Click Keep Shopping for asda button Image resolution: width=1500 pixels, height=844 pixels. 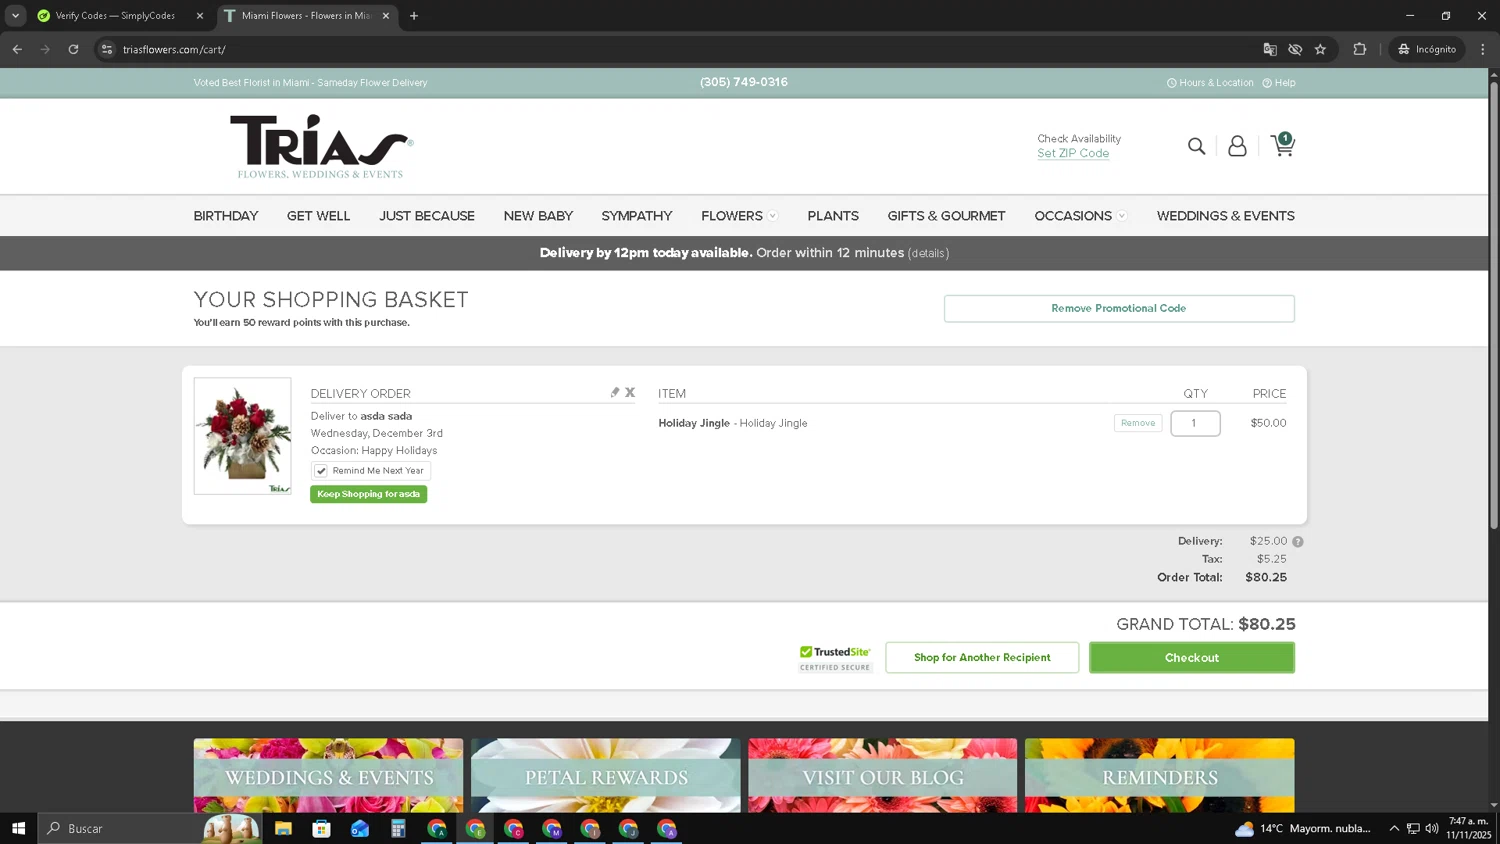point(368,494)
